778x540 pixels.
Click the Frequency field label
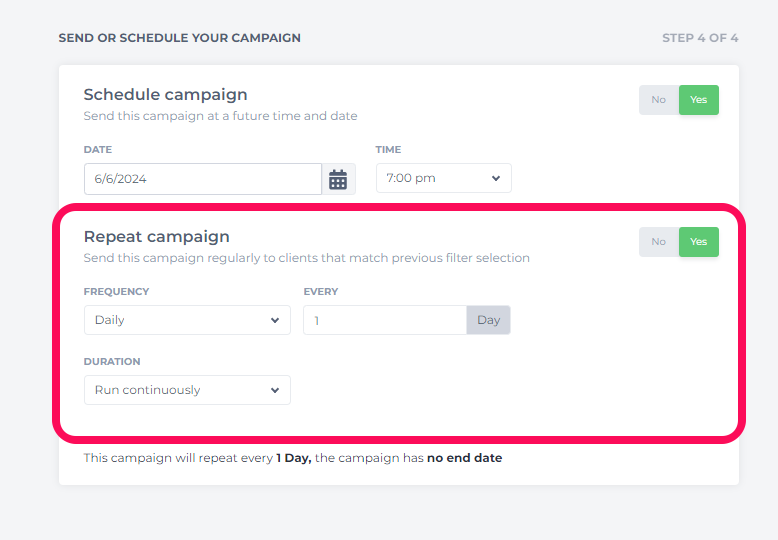pos(117,291)
